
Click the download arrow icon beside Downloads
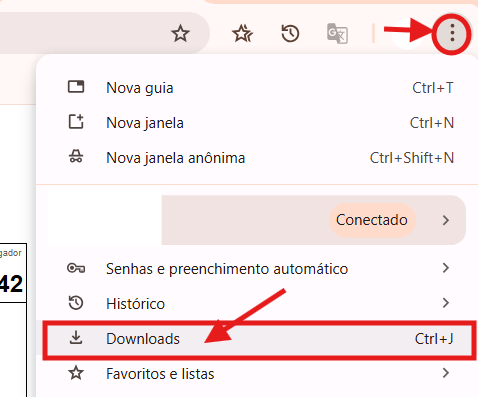point(76,338)
